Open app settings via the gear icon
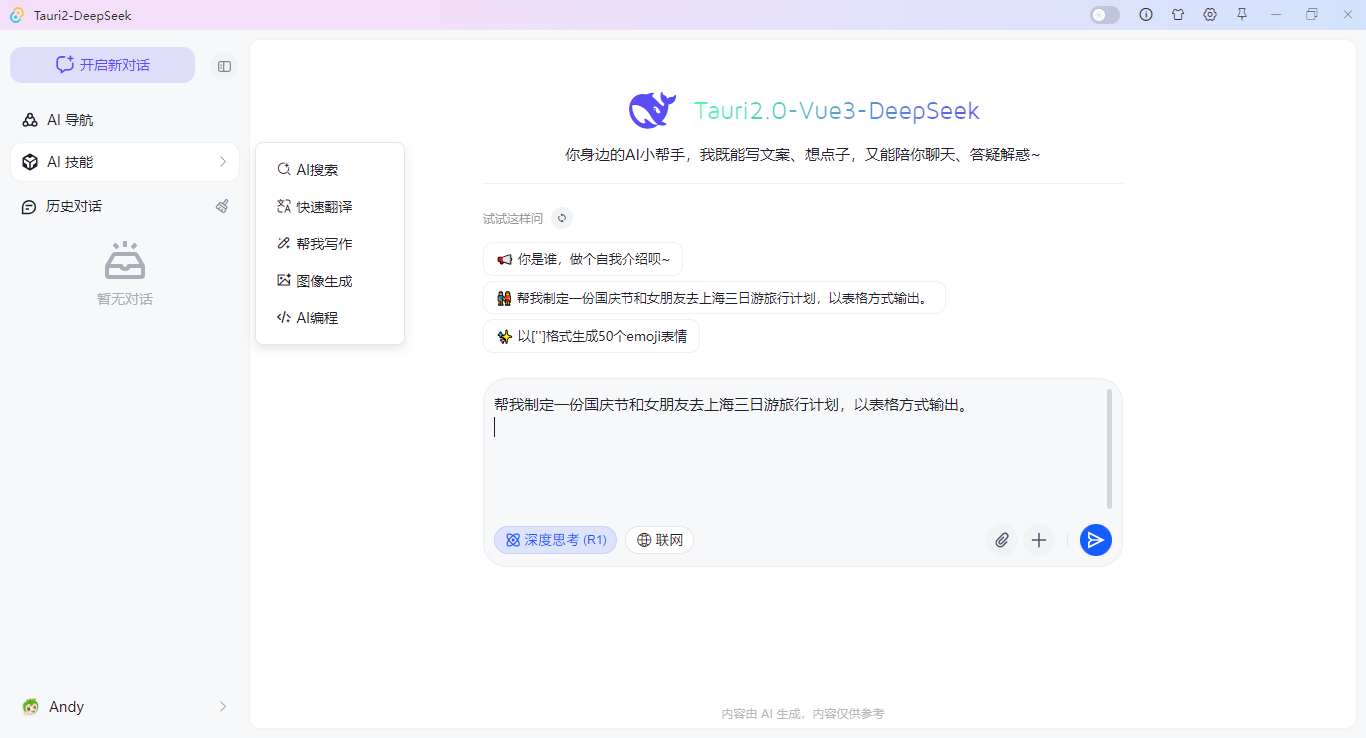Viewport: 1366px width, 738px height. 1210,15
